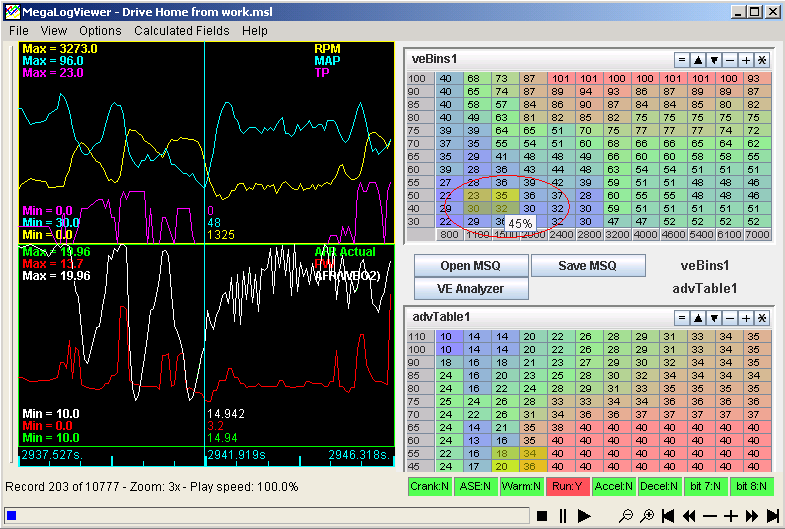Click the equals icon in veBins1 toolbar
The height and width of the screenshot is (529, 785).
coord(681,60)
